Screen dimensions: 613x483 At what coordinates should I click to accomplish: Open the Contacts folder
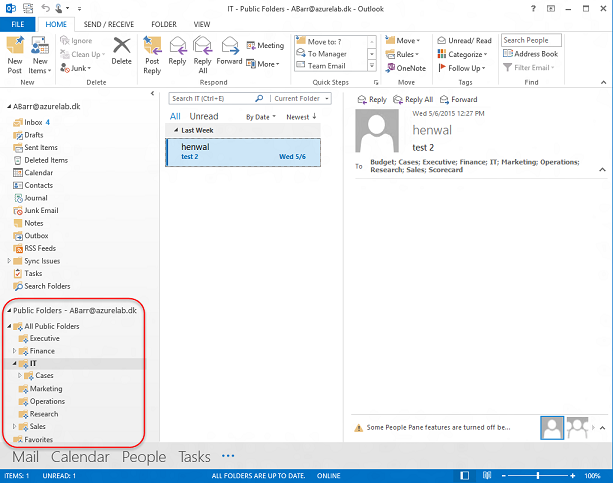pyautogui.click(x=33, y=185)
